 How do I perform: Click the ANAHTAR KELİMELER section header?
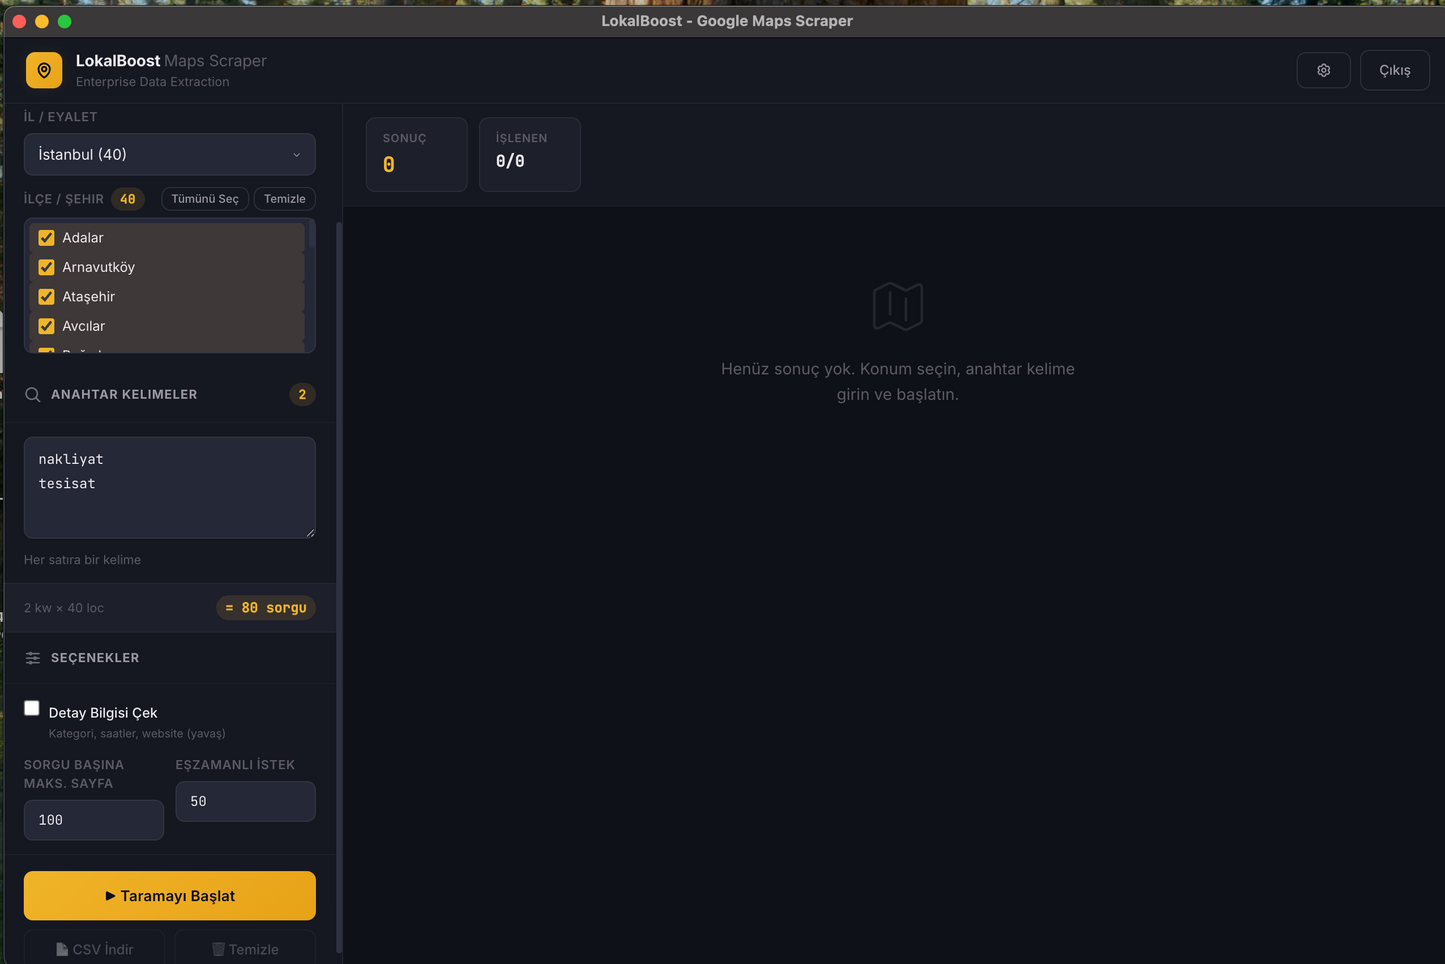pyautogui.click(x=124, y=395)
